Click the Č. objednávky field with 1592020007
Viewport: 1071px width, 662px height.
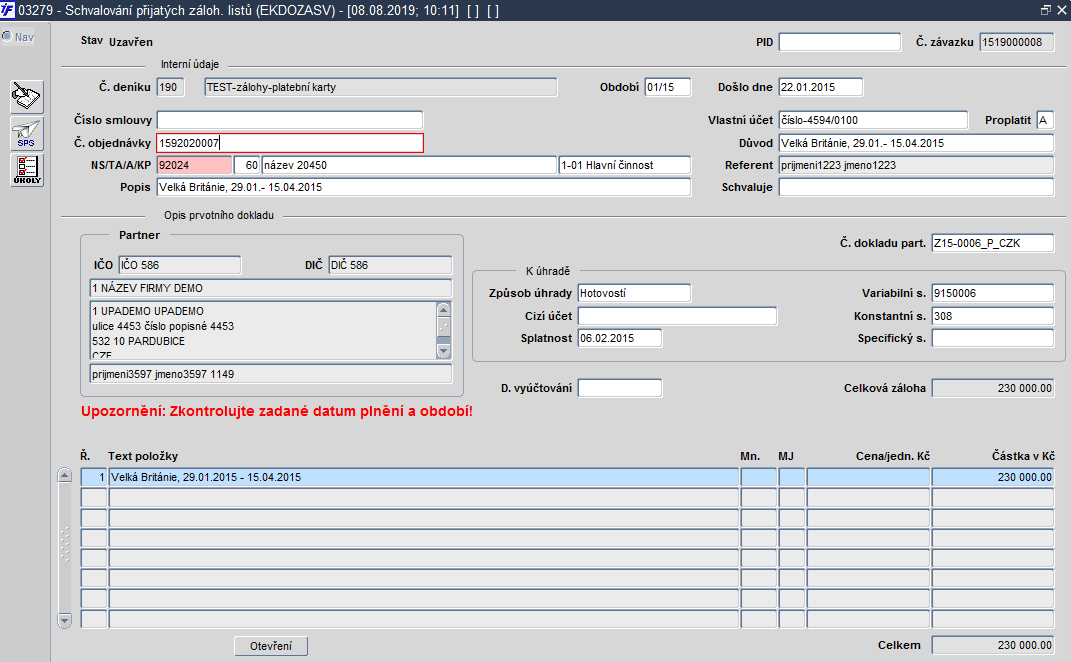(290, 143)
